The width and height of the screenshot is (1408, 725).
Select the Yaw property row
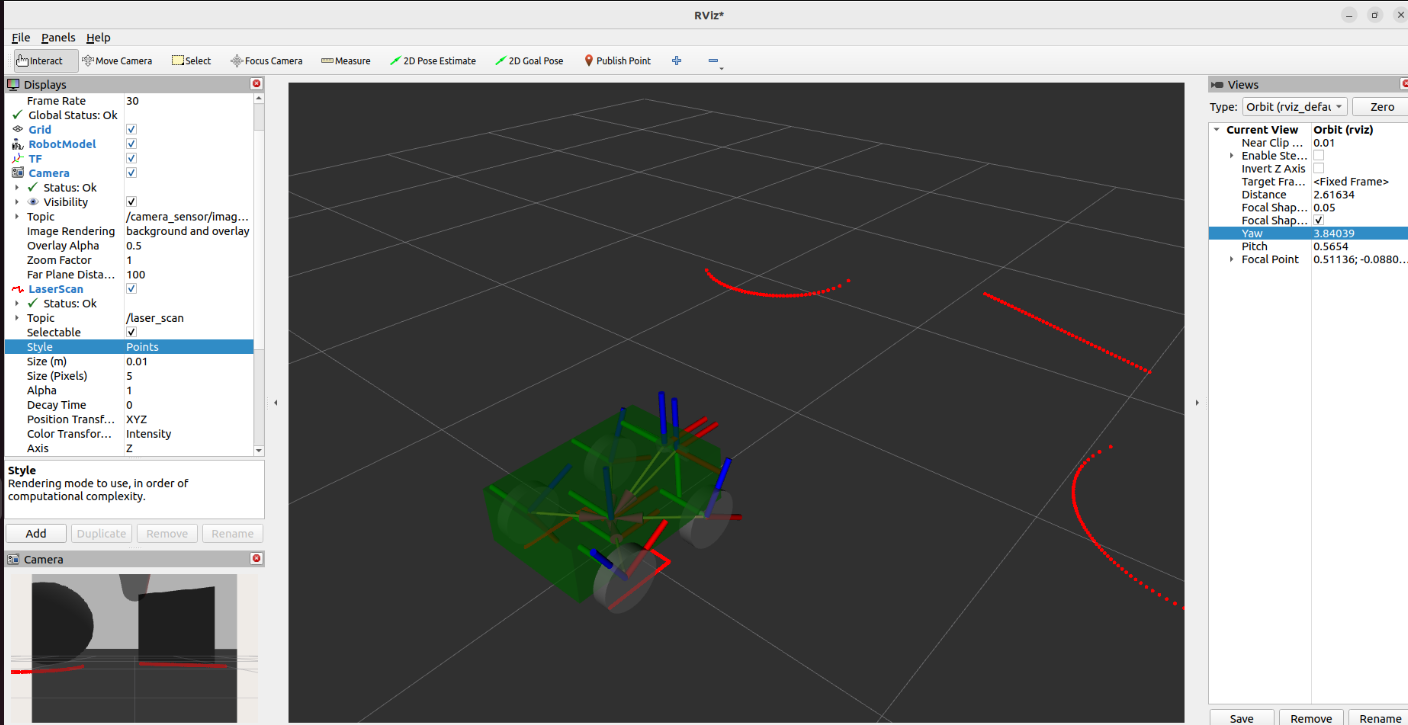pyautogui.click(x=1308, y=233)
